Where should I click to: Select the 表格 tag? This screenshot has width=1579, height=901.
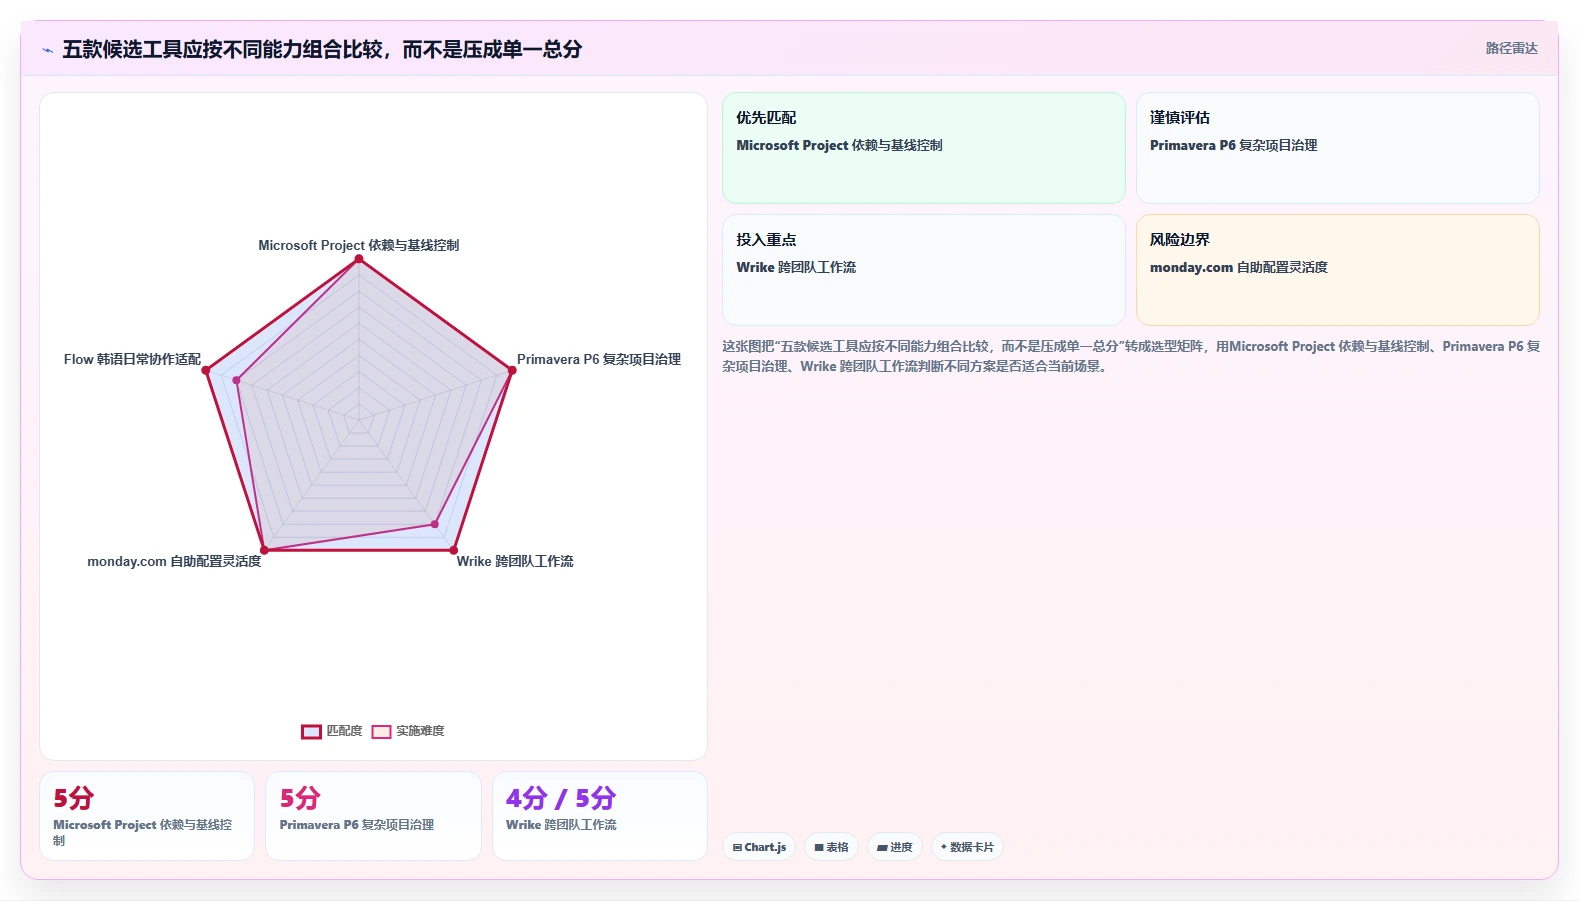[x=831, y=847]
